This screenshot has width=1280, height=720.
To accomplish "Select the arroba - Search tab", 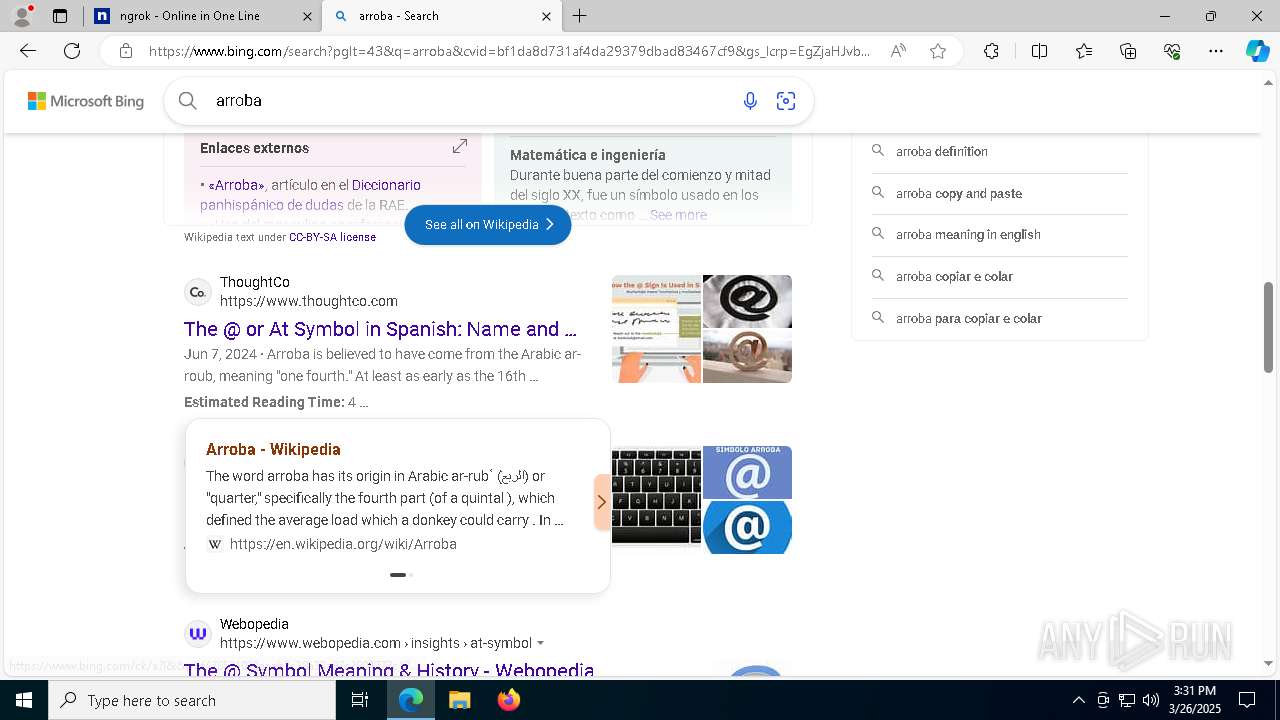I will tap(442, 16).
